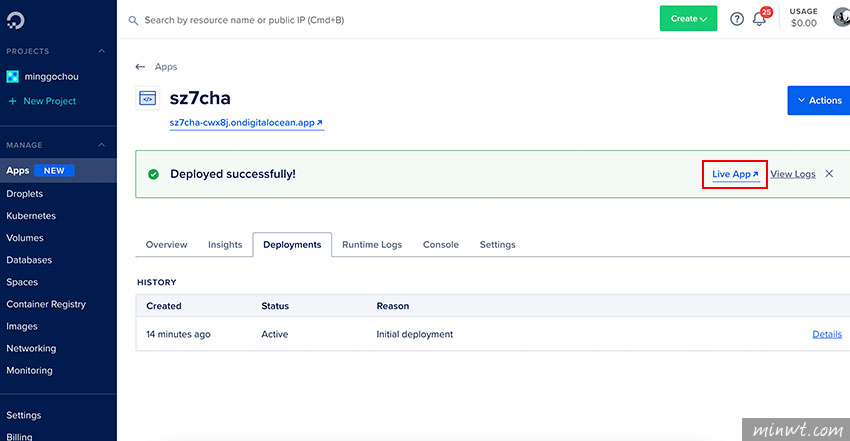
Task: Open the app Settings tab
Action: click(498, 245)
